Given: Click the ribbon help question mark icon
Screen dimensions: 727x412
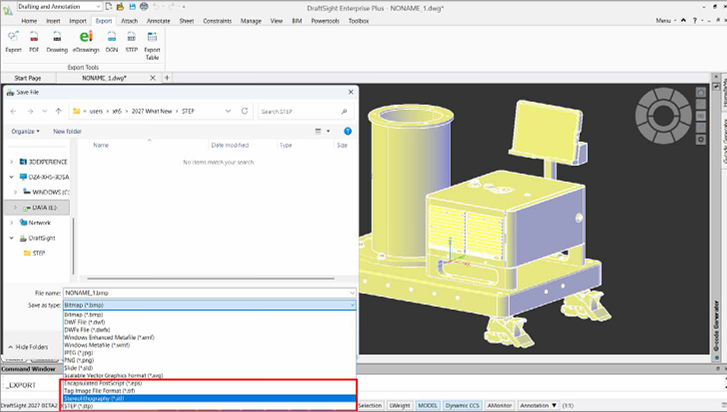Looking at the screenshot, I should click(695, 20).
